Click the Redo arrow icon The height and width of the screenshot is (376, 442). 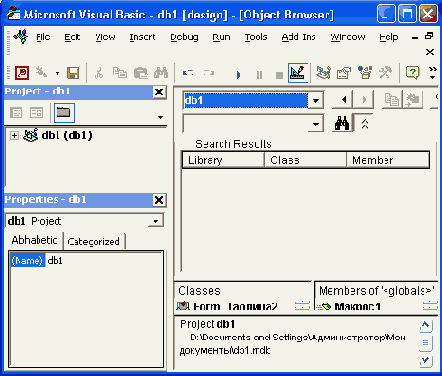209,73
